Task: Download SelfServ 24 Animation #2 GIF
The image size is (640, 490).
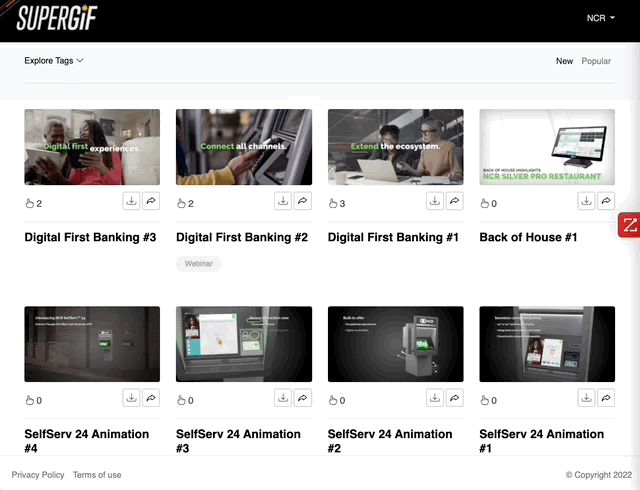Action: pyautogui.click(x=435, y=398)
